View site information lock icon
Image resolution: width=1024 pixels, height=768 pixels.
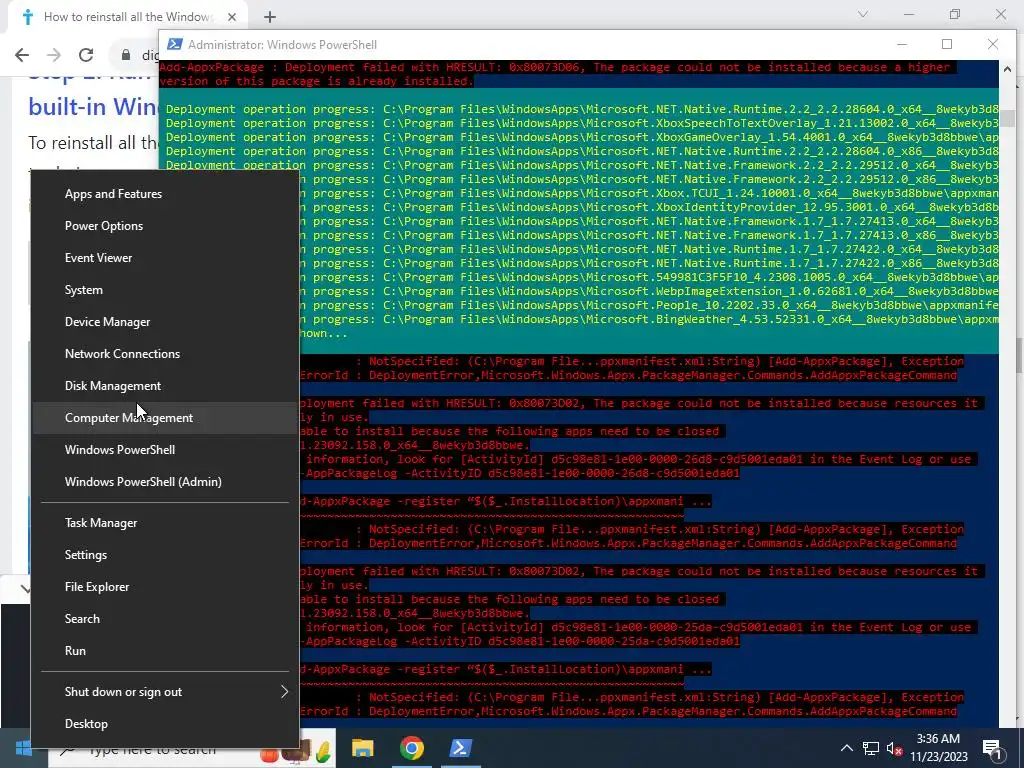pos(125,55)
